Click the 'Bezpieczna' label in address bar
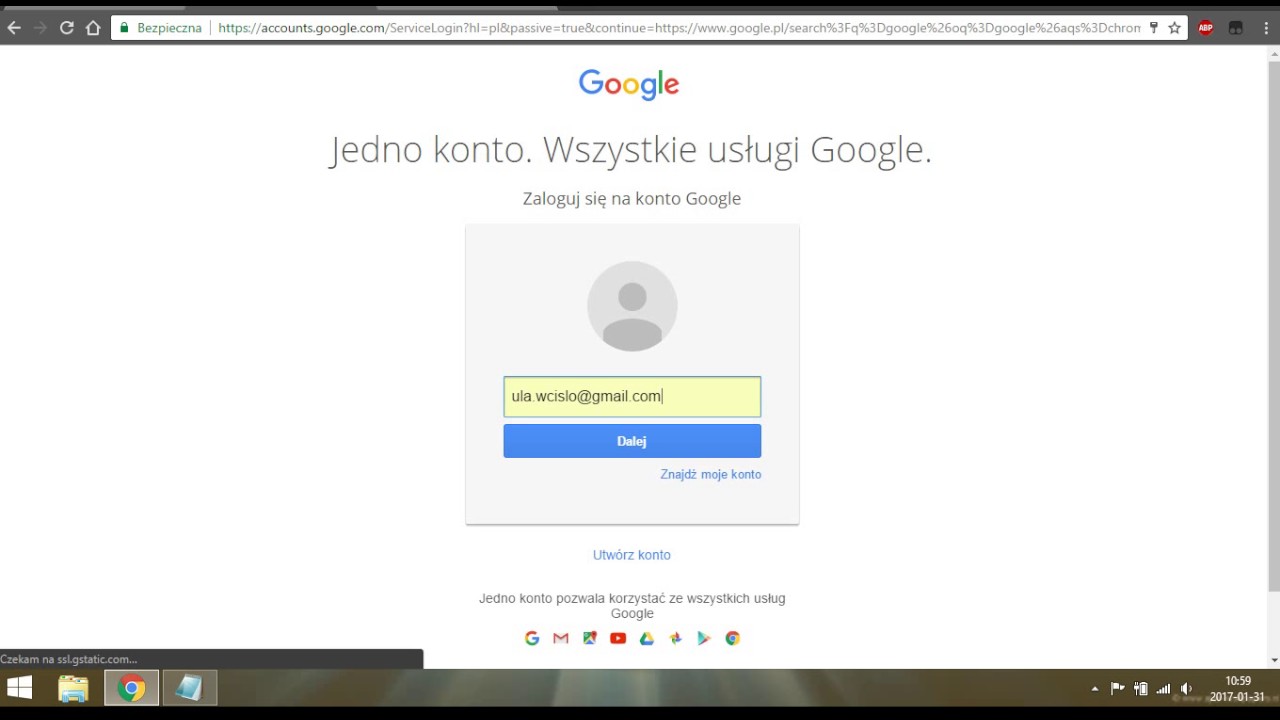The height and width of the screenshot is (720, 1280). [169, 28]
